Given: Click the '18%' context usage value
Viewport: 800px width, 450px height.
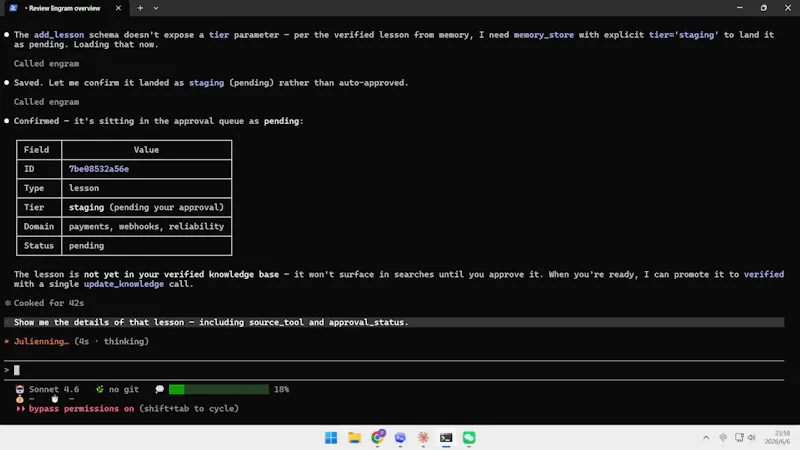Looking at the screenshot, I should tap(282, 389).
